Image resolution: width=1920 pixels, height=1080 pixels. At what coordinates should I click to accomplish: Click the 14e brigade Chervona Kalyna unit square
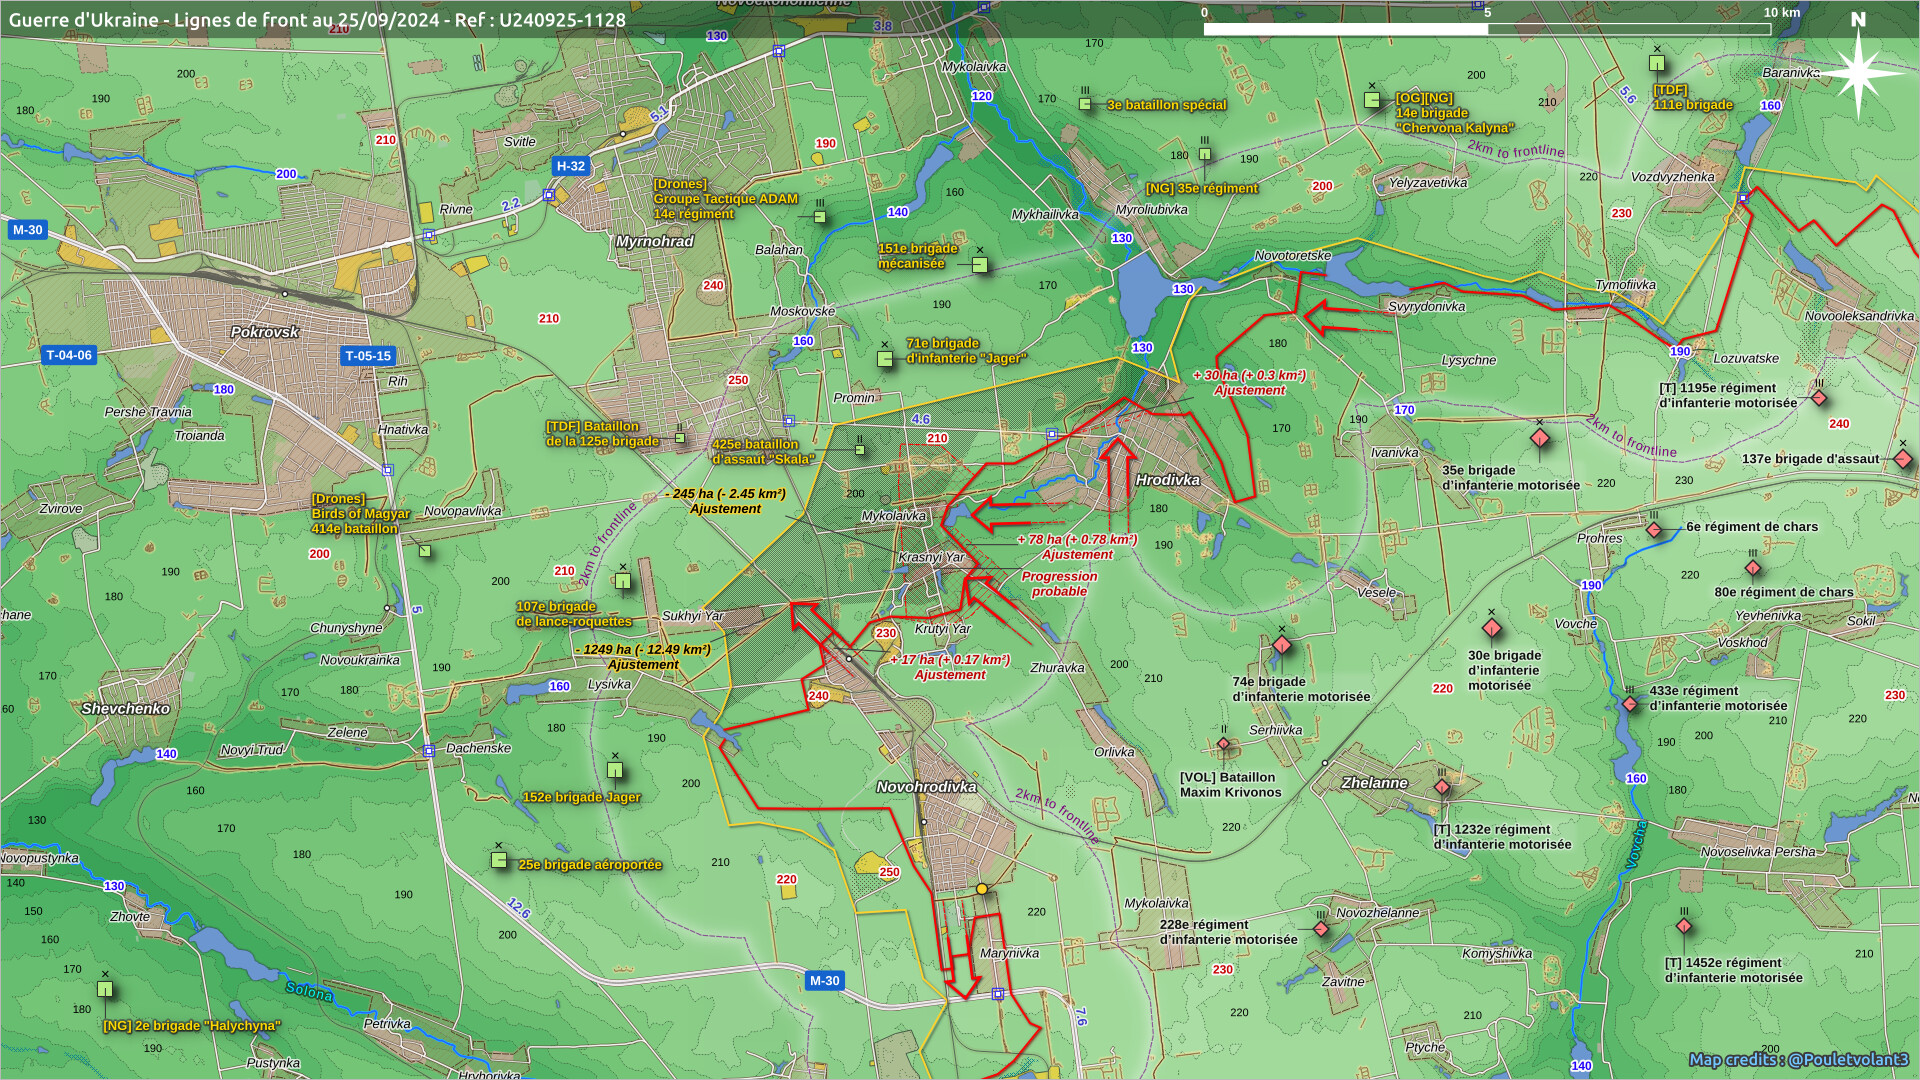[x=1372, y=100]
